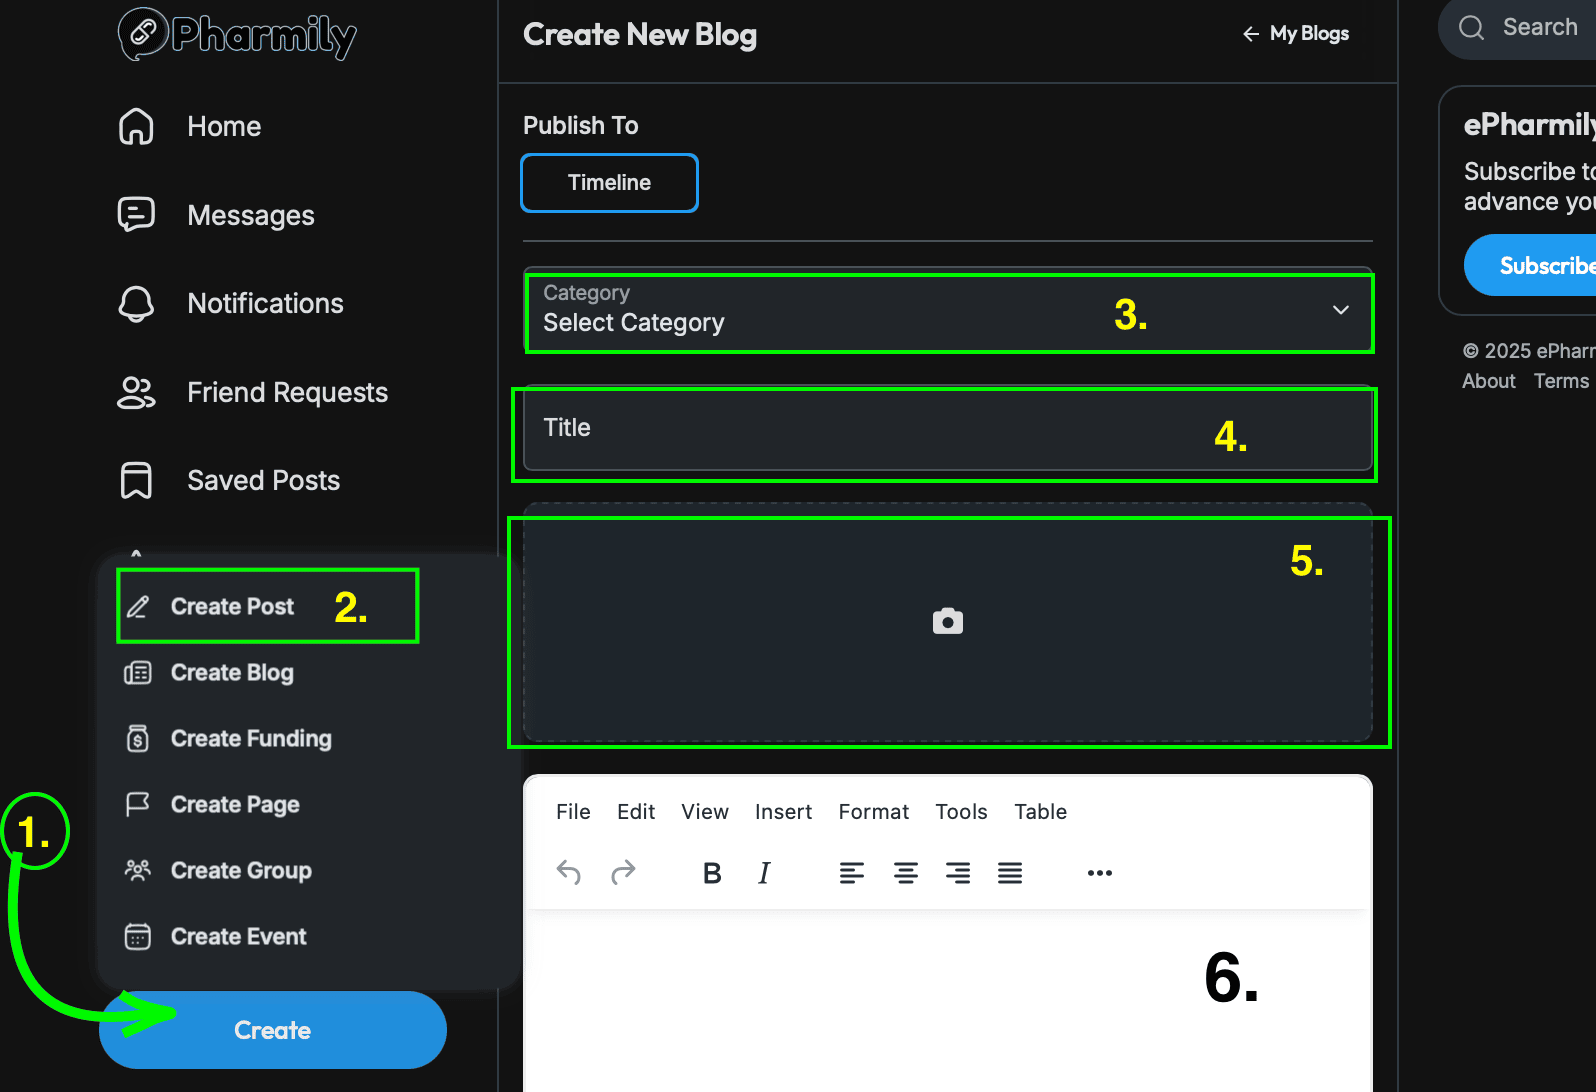
Task: Click the redo arrow in editor toolbar
Action: point(623,873)
